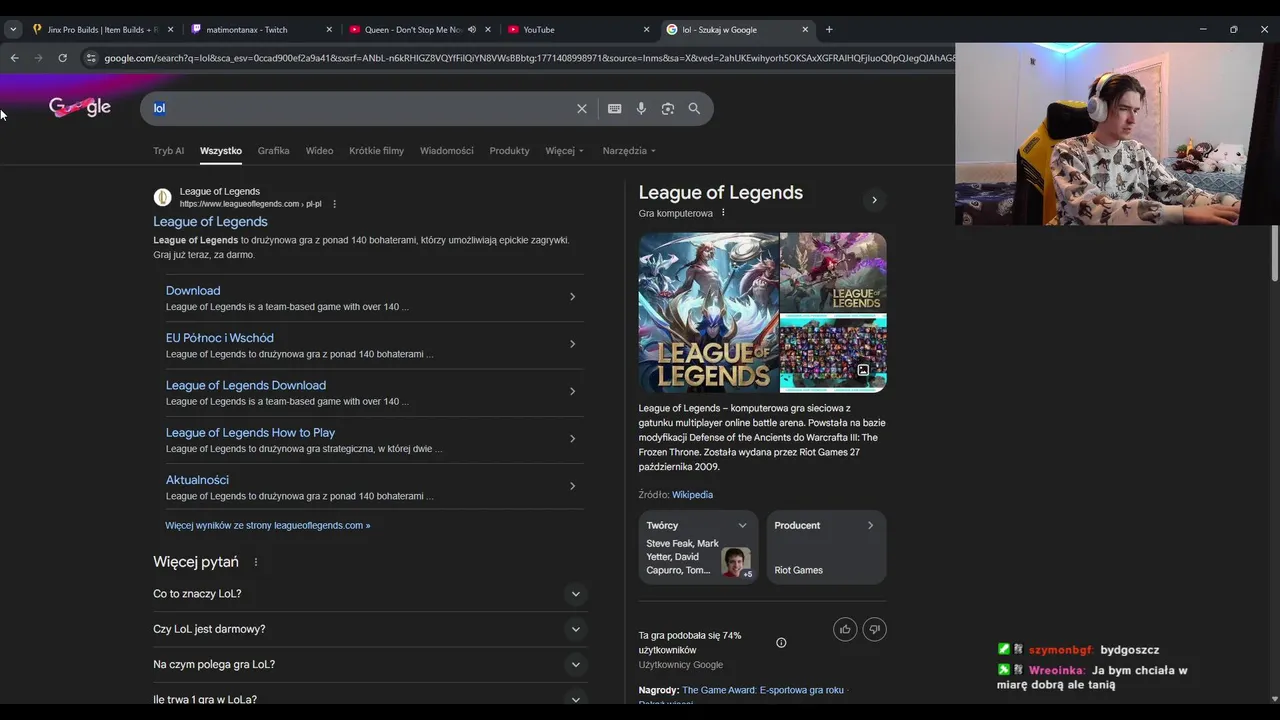Click the creator portrait thumbnail in Twórcy card

736,562
